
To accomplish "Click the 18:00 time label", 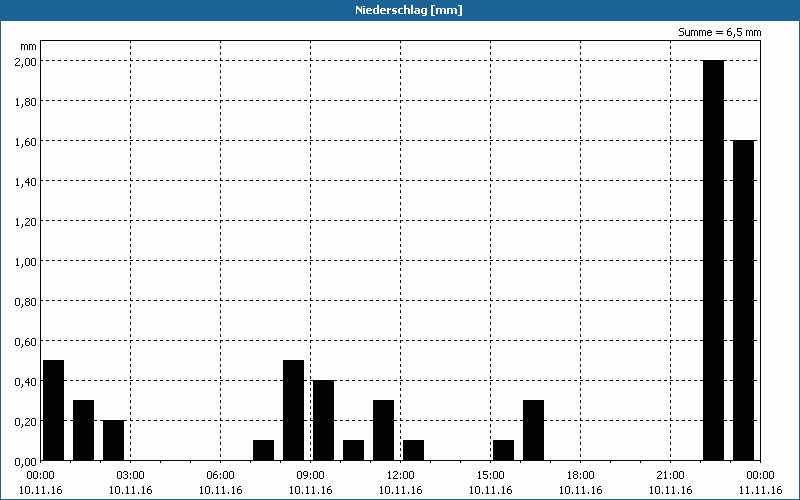I will [x=581, y=476].
